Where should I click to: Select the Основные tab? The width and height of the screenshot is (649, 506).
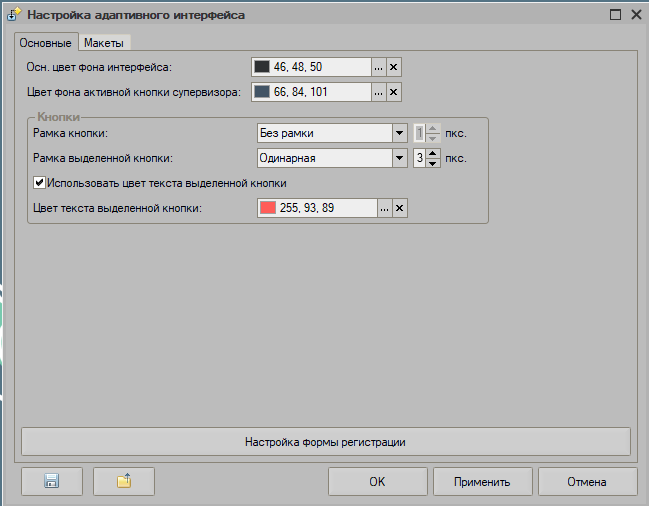pos(45,43)
